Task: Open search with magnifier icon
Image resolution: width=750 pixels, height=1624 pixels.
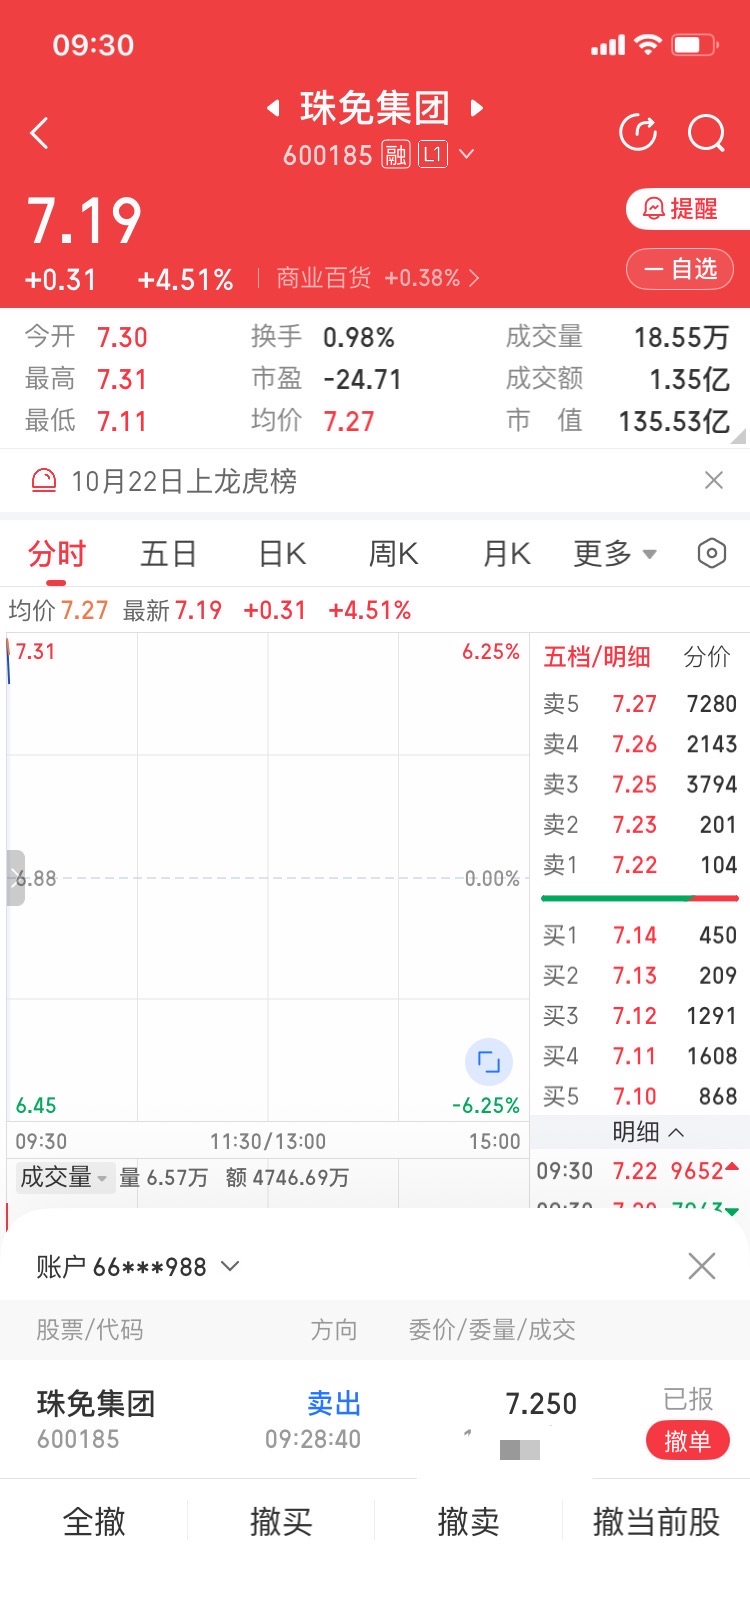Action: pos(706,132)
